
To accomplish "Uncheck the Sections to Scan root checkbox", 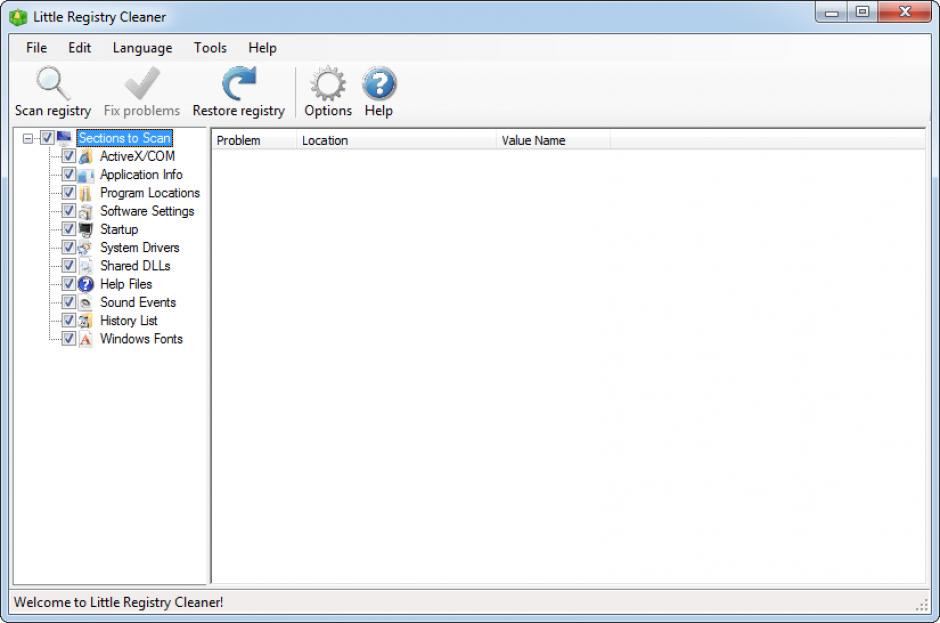I will (47, 138).
